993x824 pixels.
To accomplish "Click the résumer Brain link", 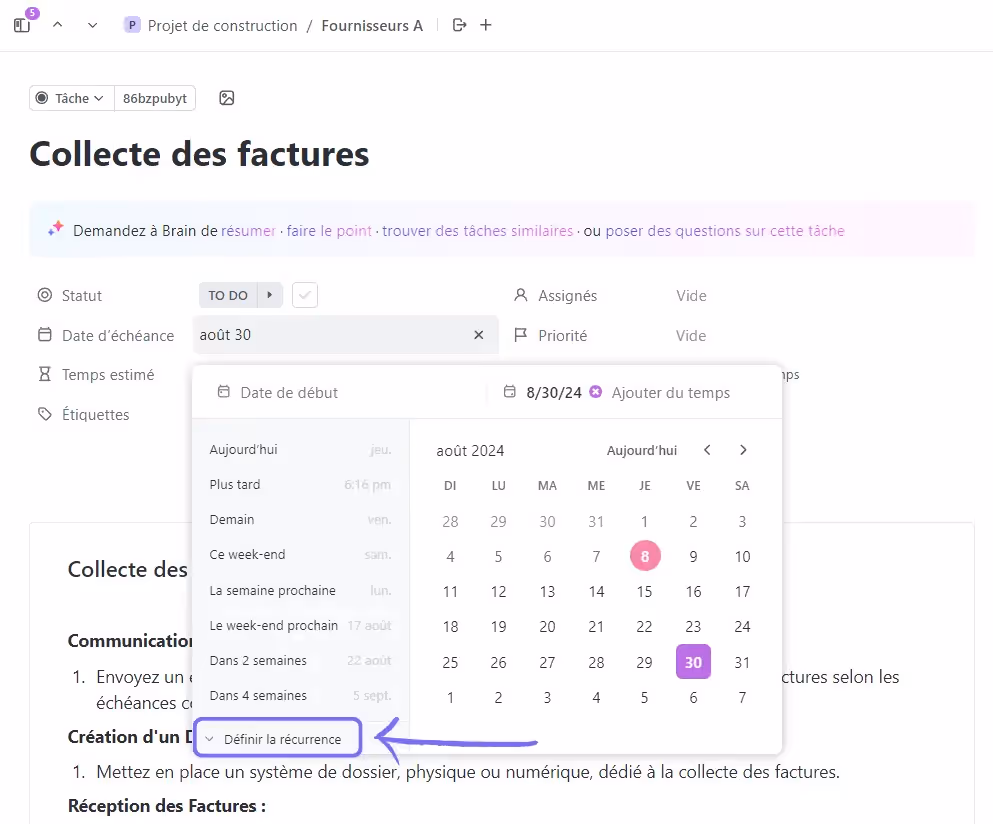I will (248, 231).
